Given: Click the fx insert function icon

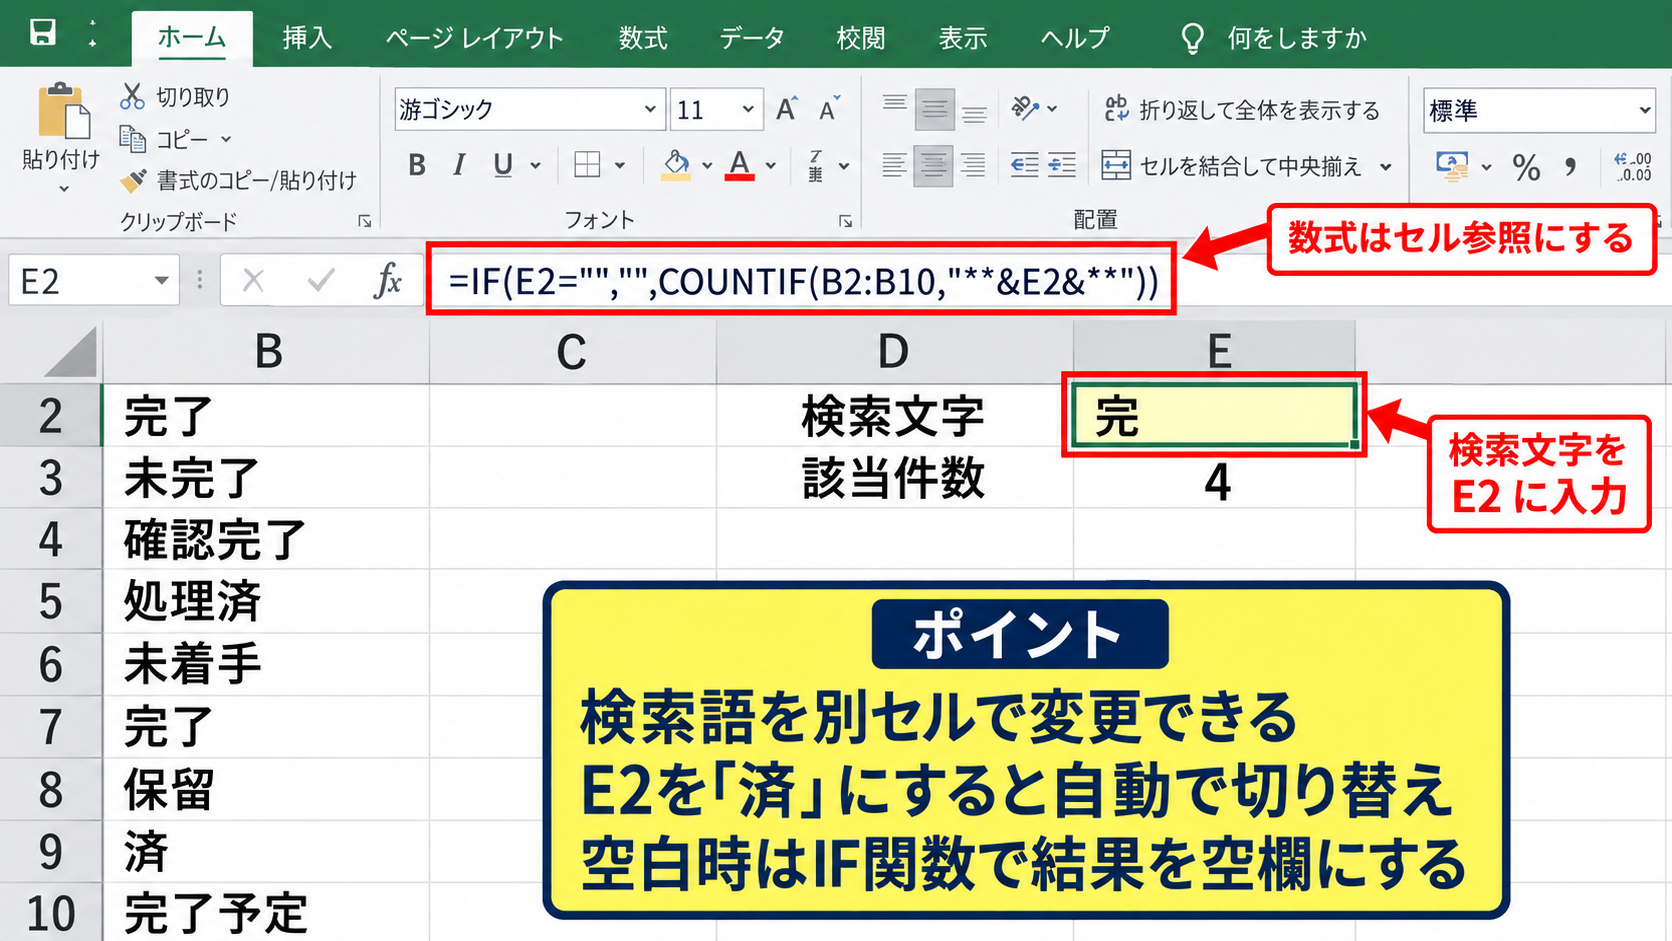Looking at the screenshot, I should [387, 281].
